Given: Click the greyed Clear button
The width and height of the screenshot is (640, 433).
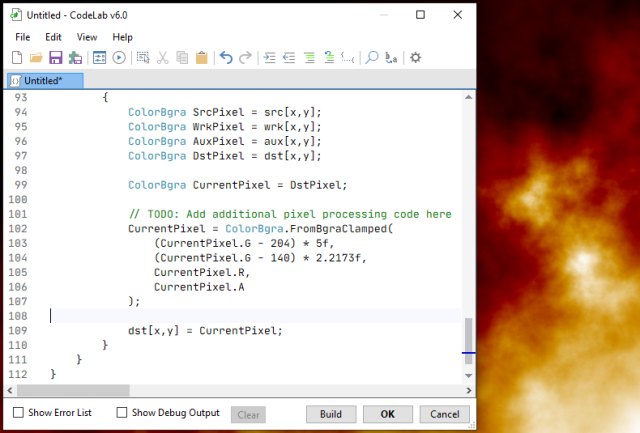Looking at the screenshot, I should tap(248, 415).
